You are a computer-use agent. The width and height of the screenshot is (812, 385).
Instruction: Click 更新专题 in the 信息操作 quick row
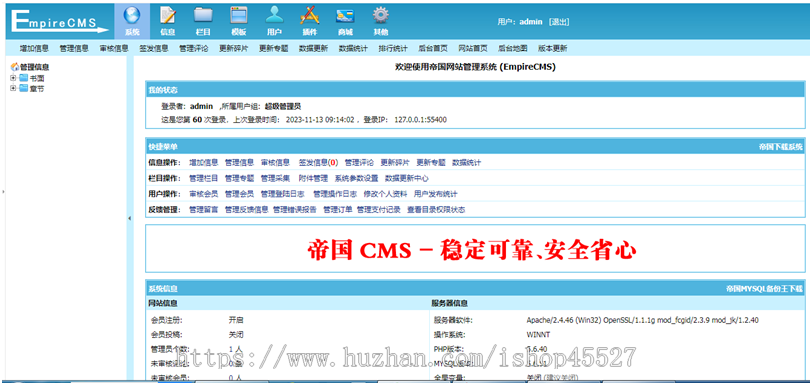point(431,163)
